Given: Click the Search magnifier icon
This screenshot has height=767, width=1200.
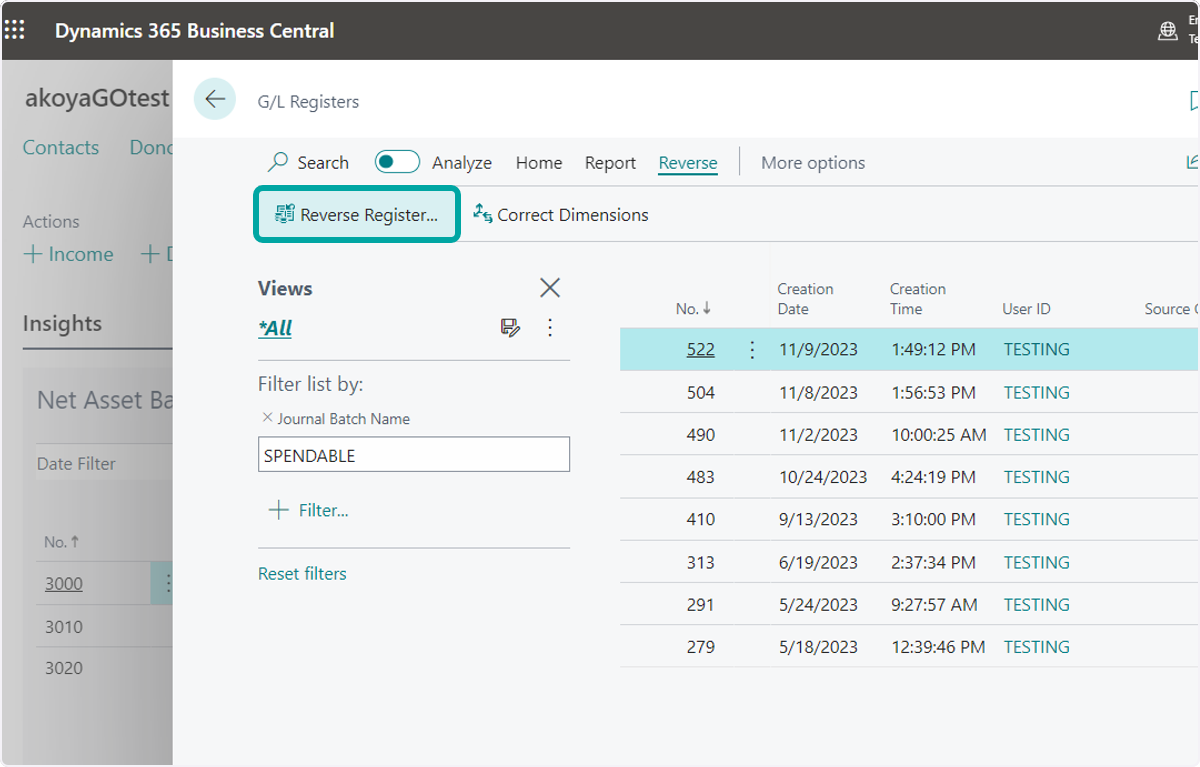Looking at the screenshot, I should click(x=278, y=162).
